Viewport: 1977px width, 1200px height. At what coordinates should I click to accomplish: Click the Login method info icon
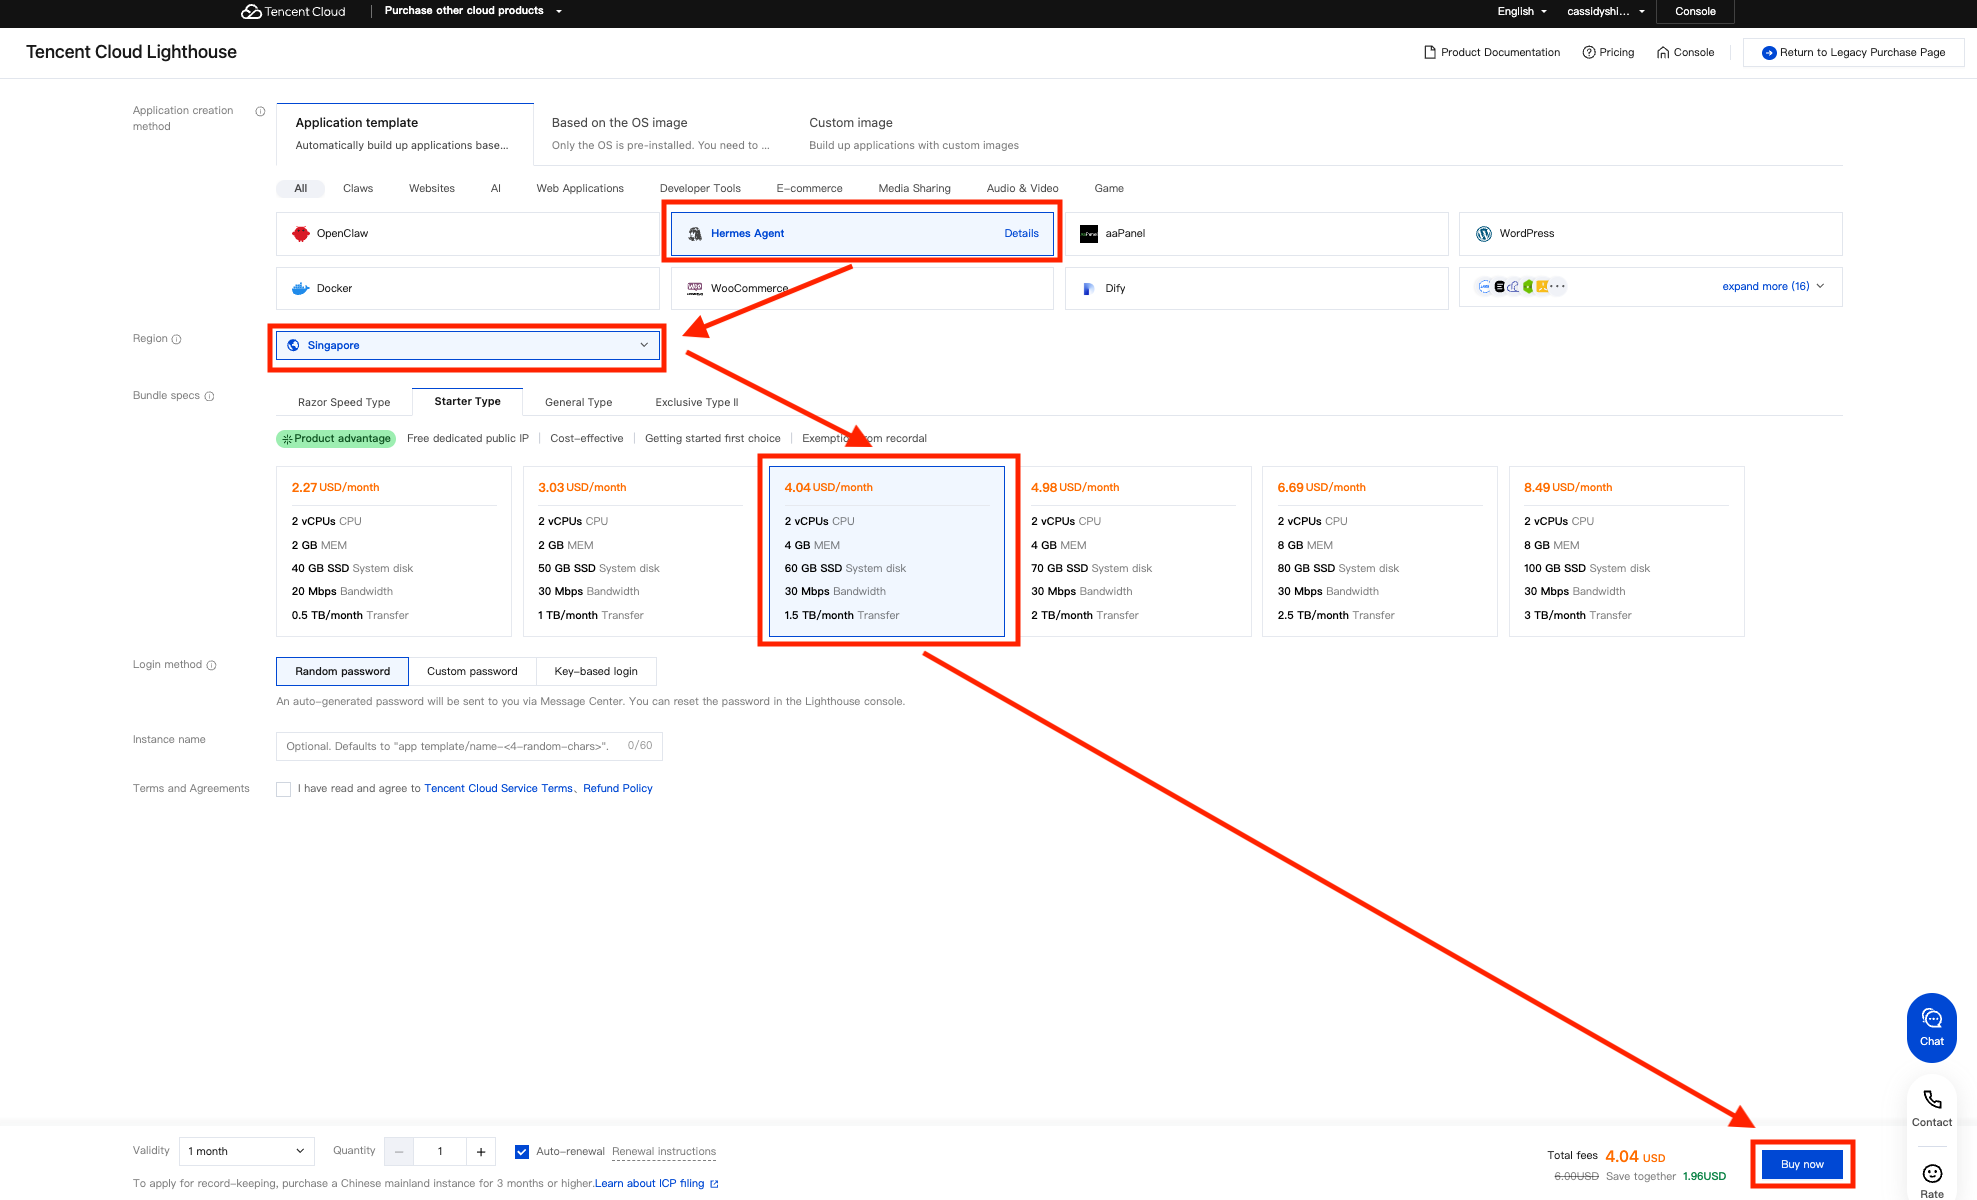211,665
